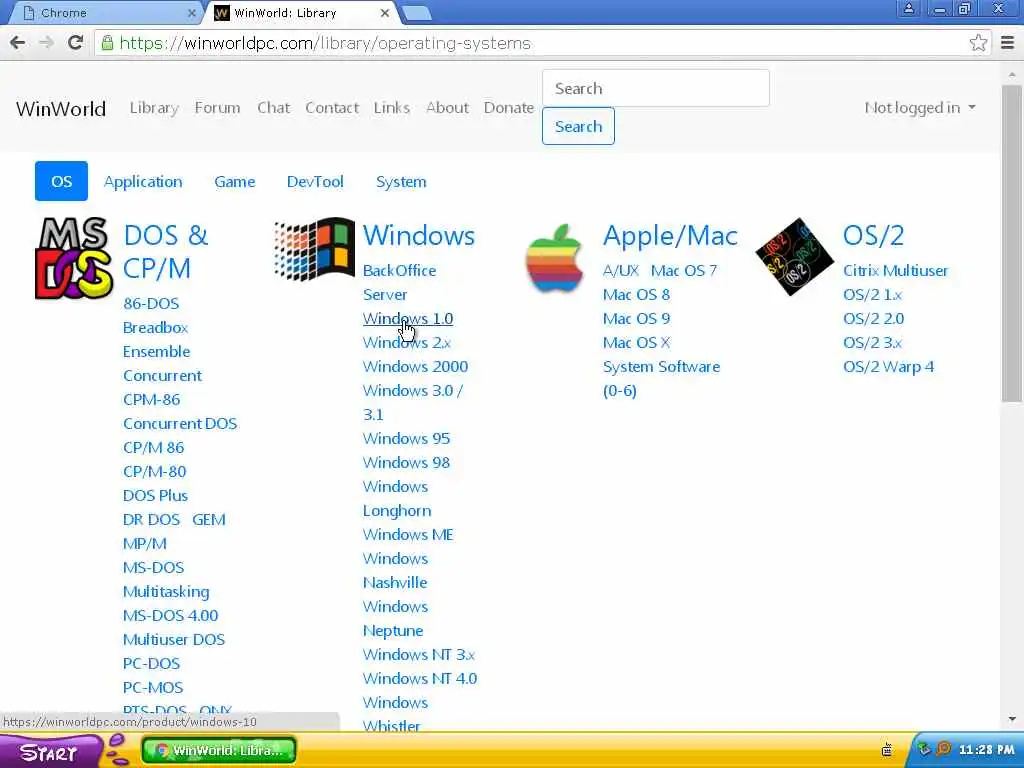The width and height of the screenshot is (1024, 768).
Task: Focus the Search input field
Action: point(656,88)
